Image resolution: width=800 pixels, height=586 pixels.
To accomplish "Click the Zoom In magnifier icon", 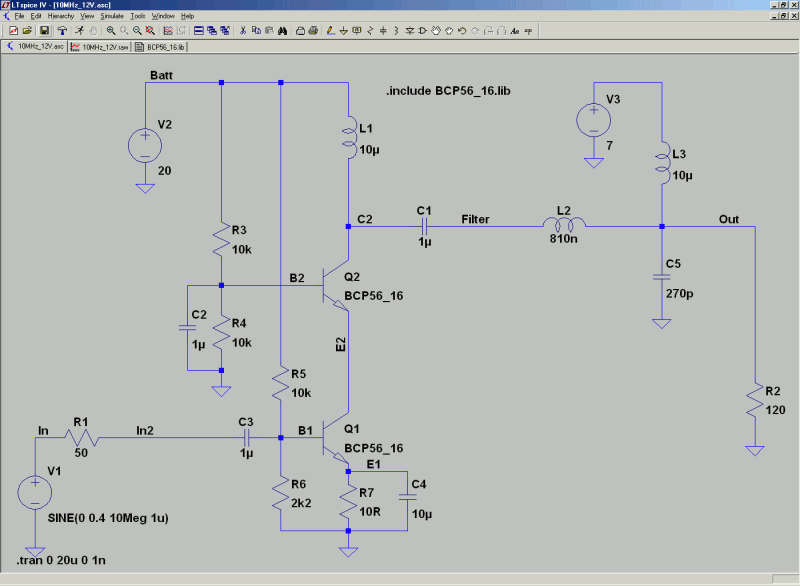I will click(111, 31).
